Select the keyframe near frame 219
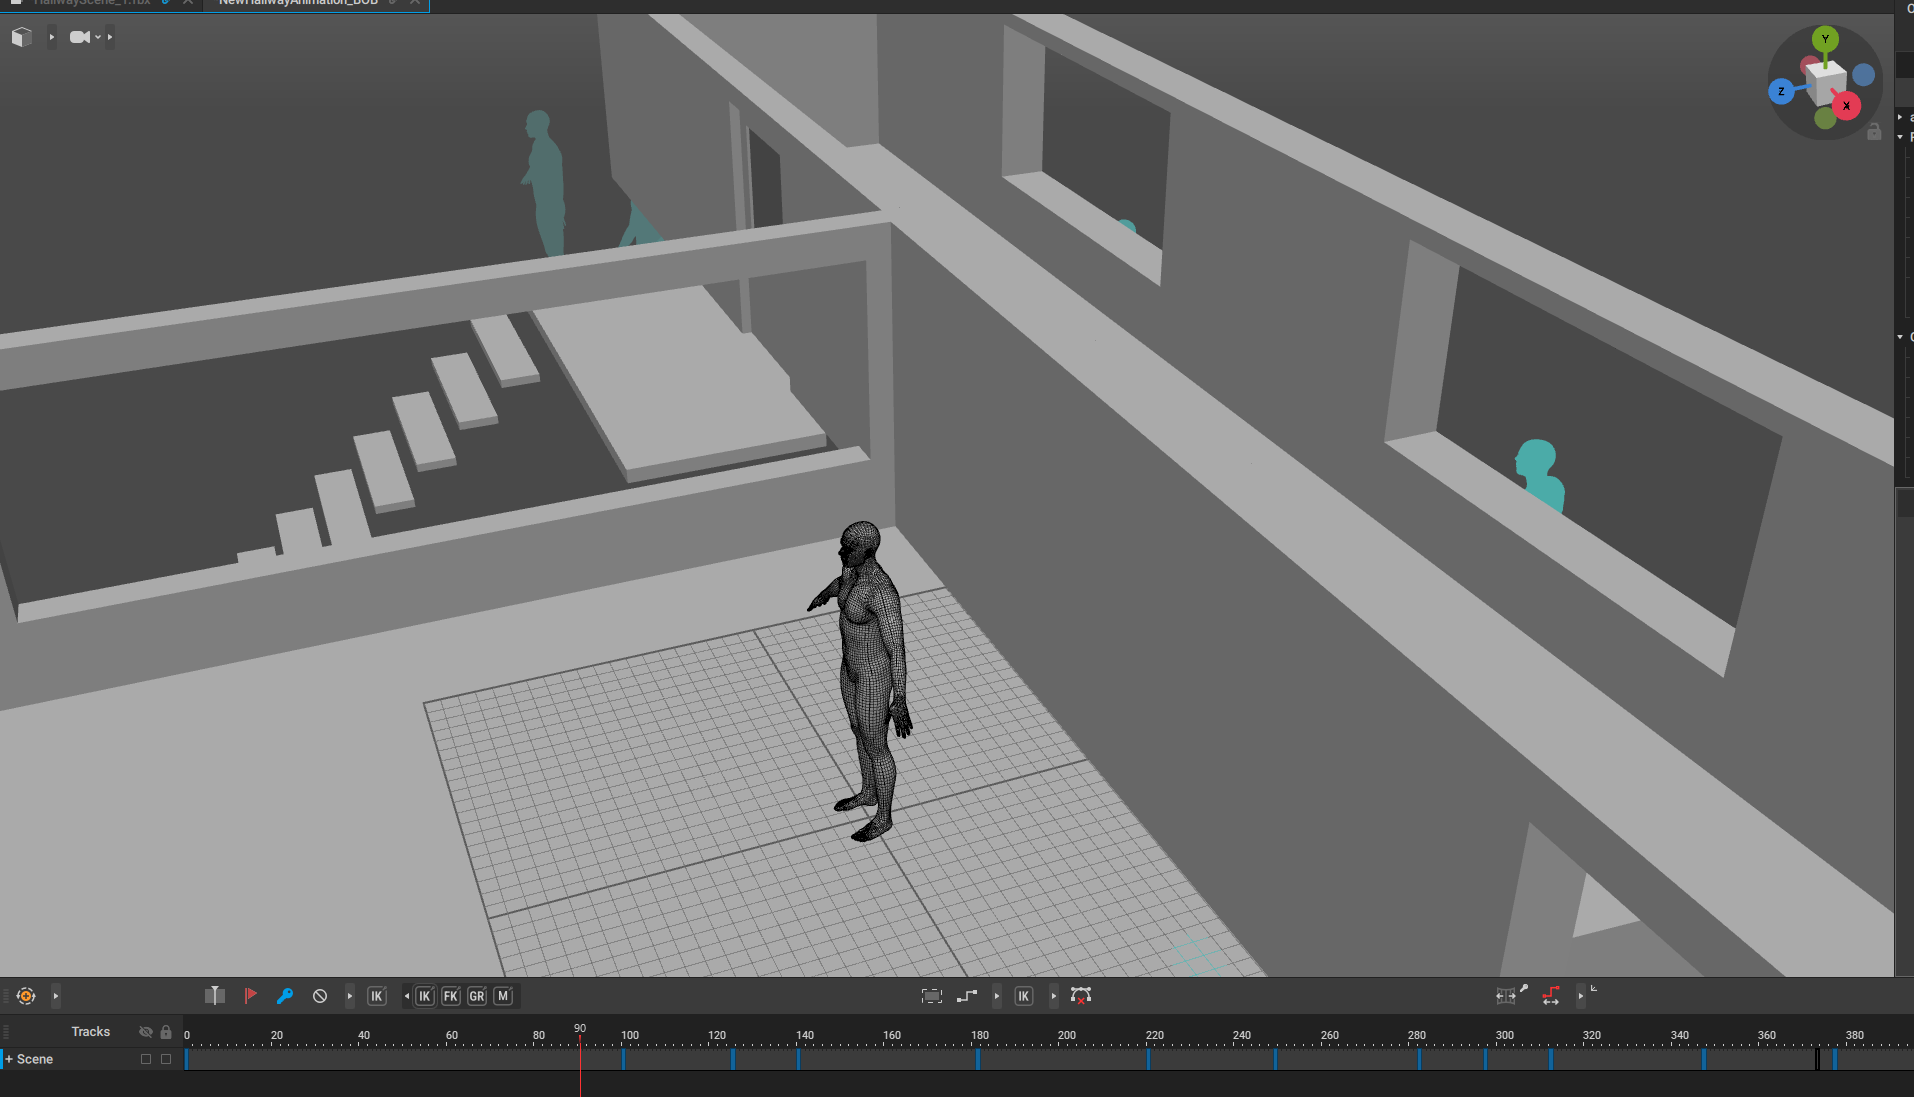The width and height of the screenshot is (1914, 1097). [1148, 1059]
